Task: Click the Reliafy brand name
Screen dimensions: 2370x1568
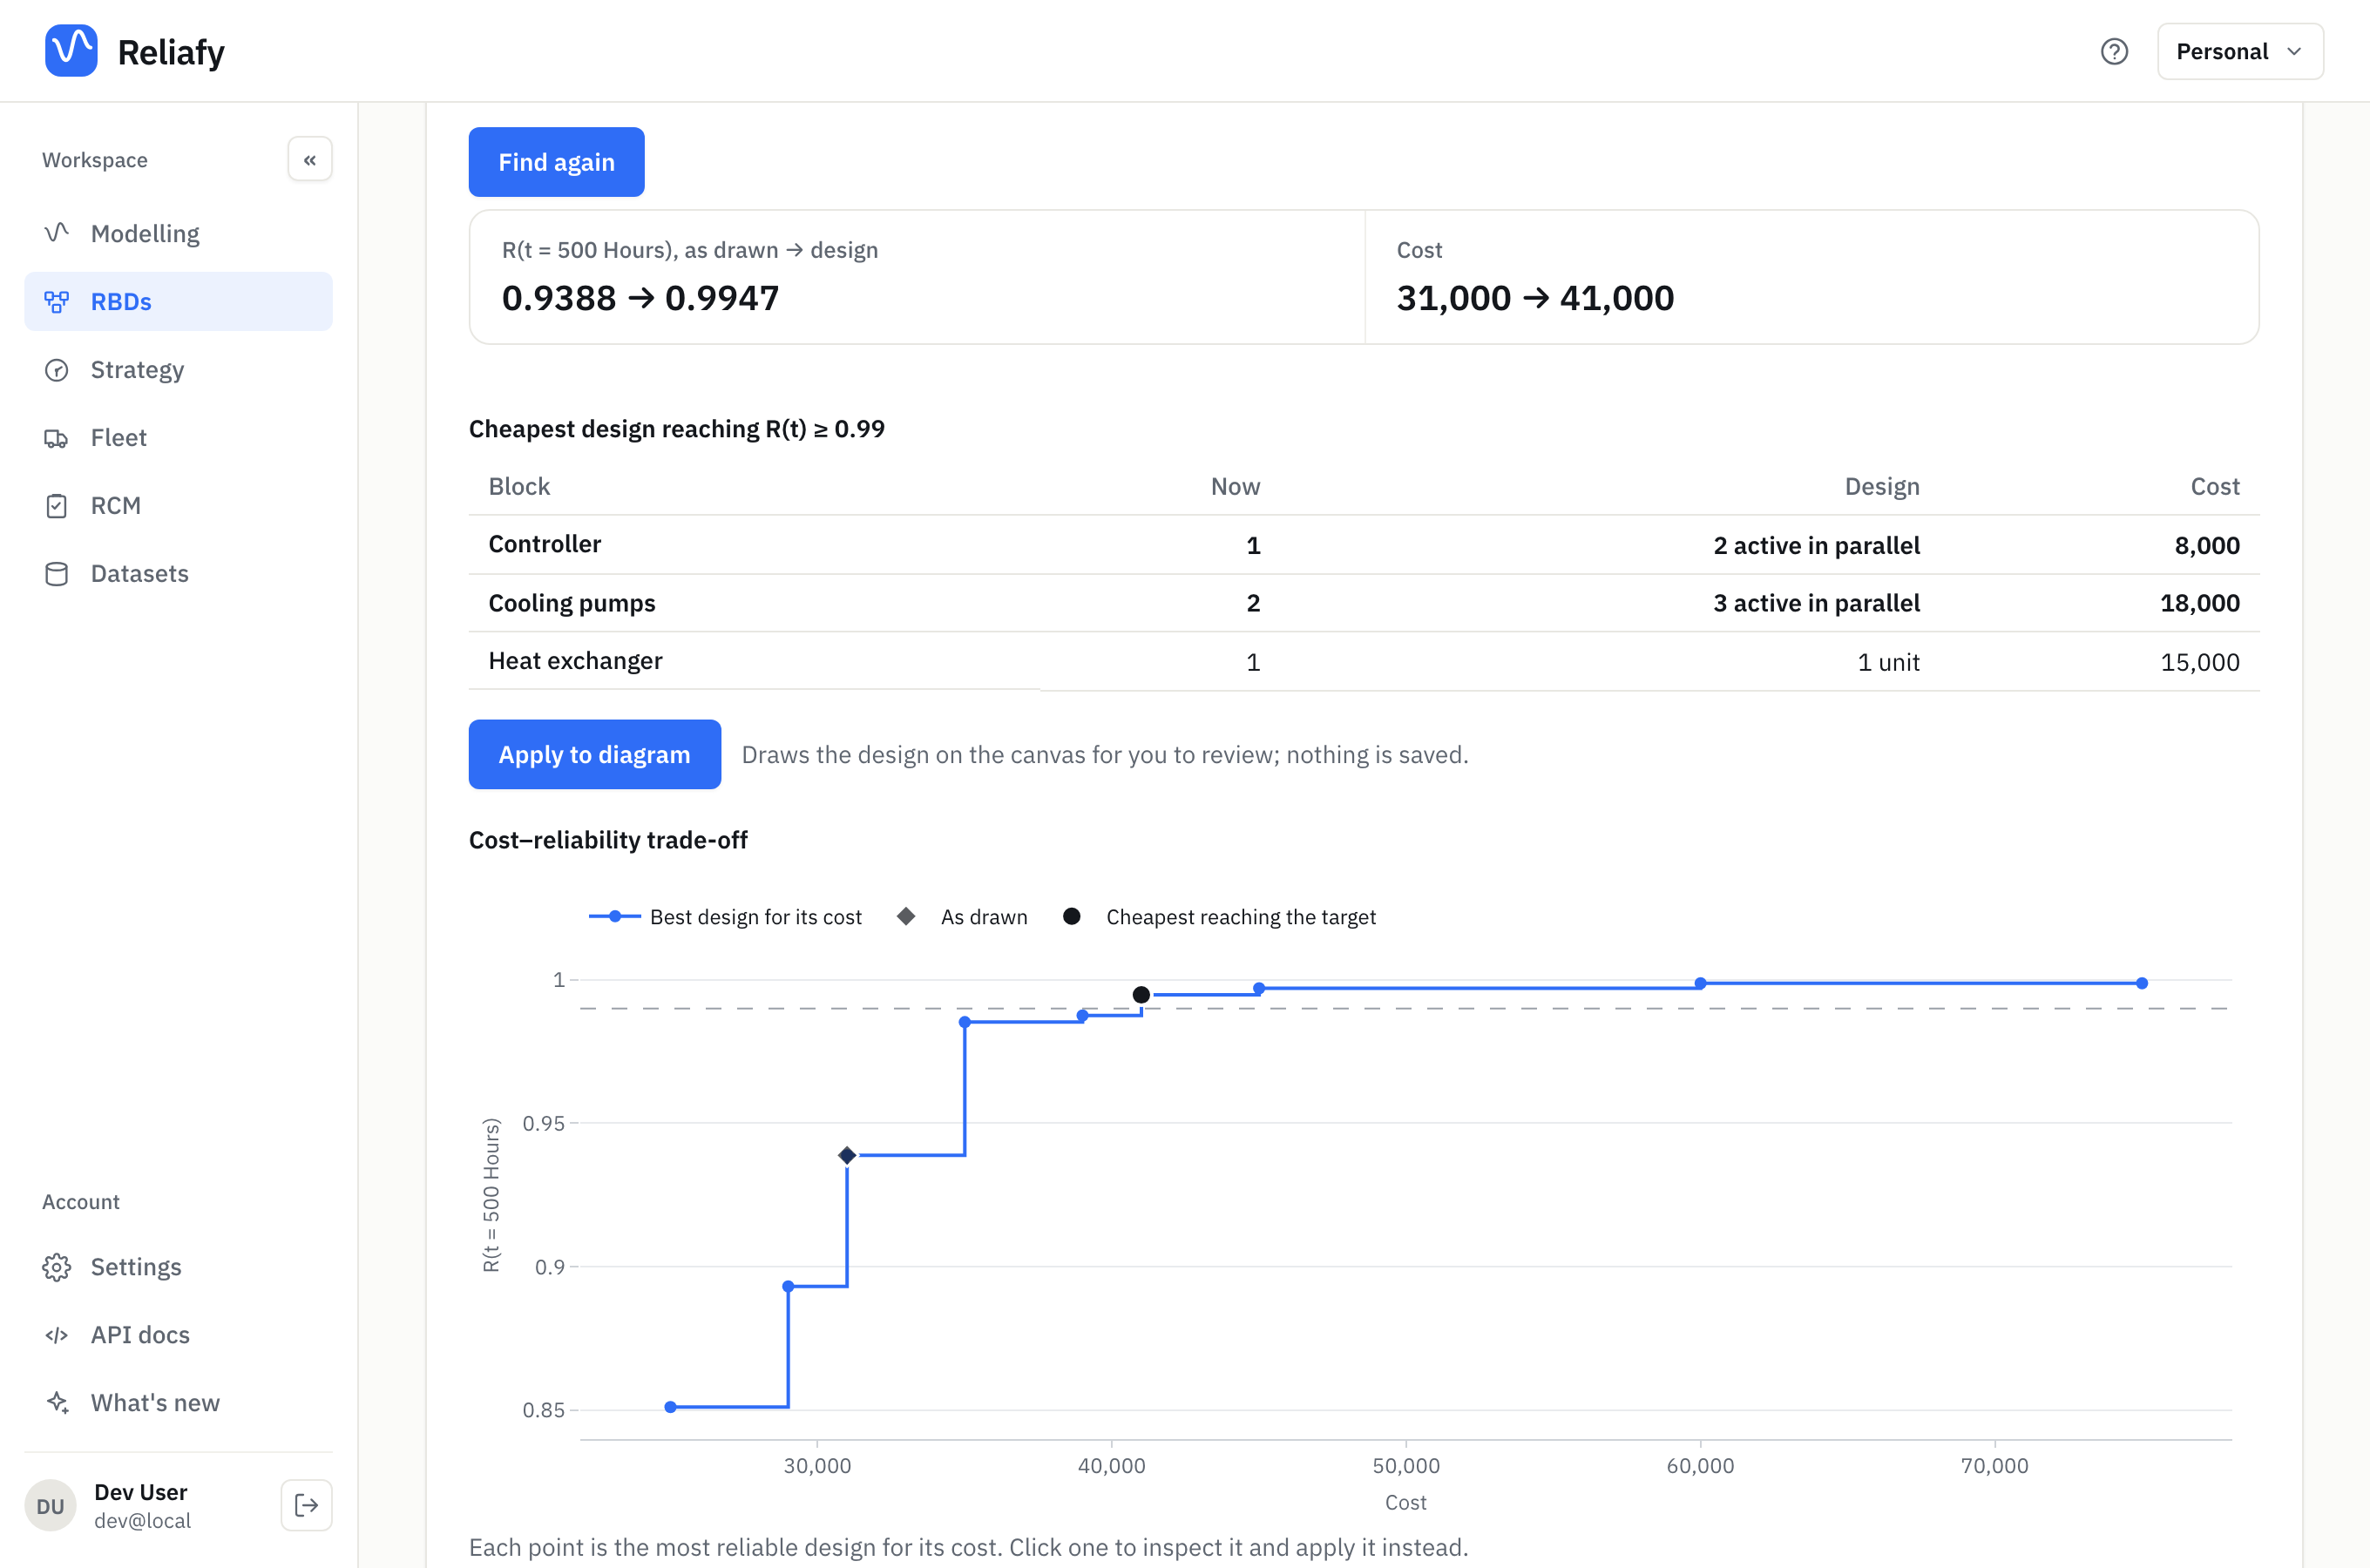Action: tap(171, 52)
